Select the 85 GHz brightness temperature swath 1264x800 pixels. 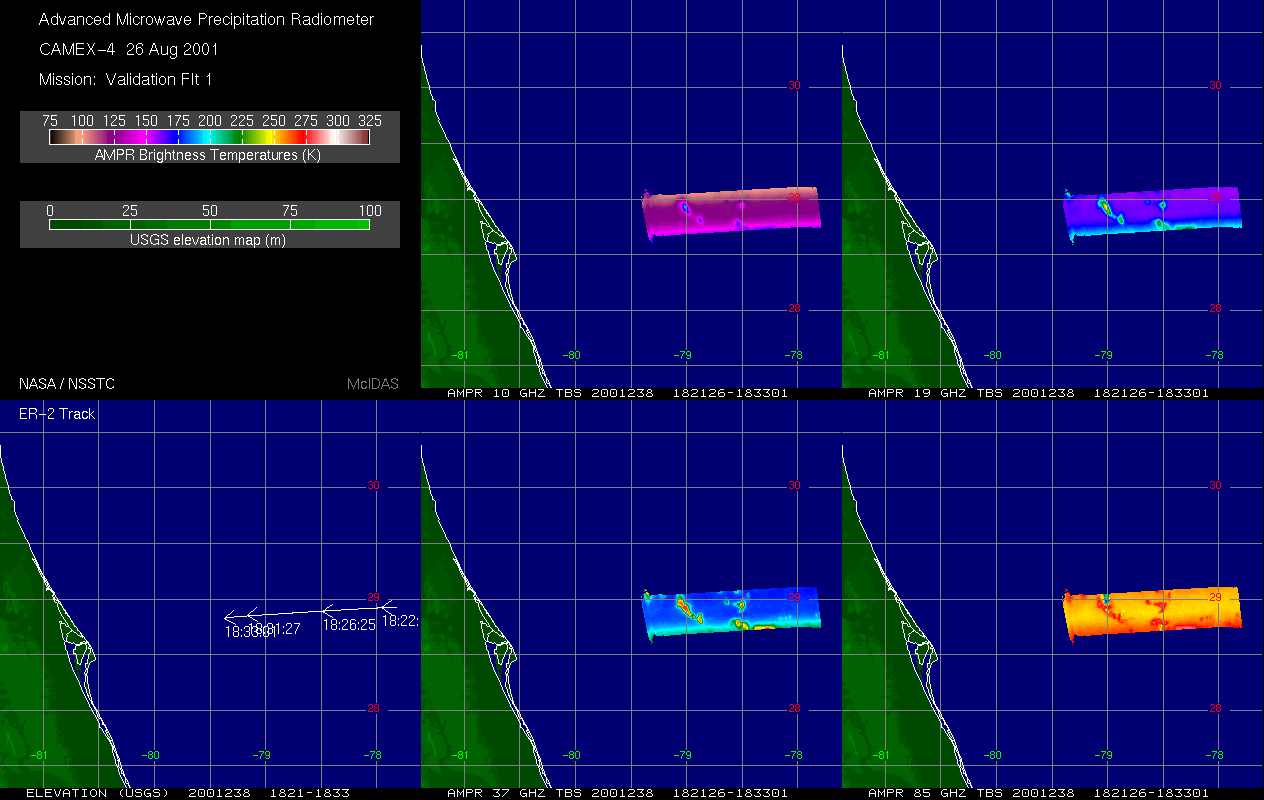click(x=1152, y=612)
